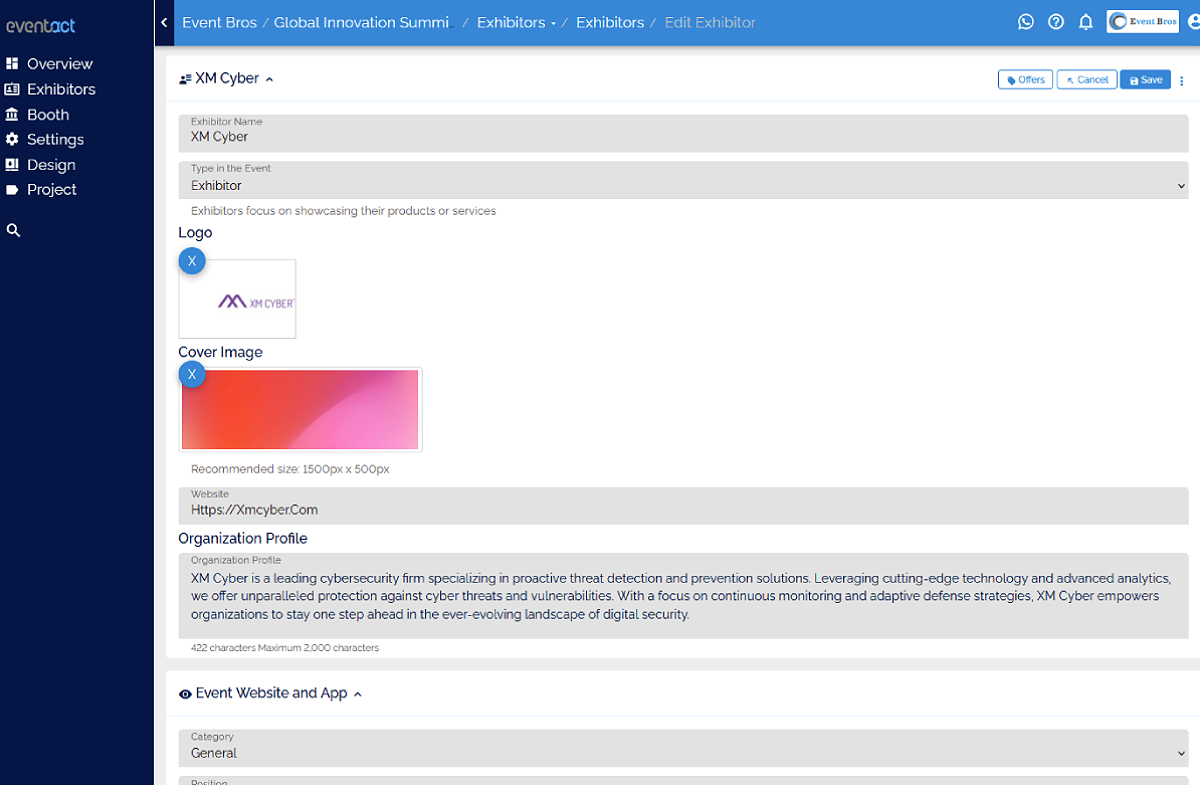Collapse Event Website and App section

point(358,694)
